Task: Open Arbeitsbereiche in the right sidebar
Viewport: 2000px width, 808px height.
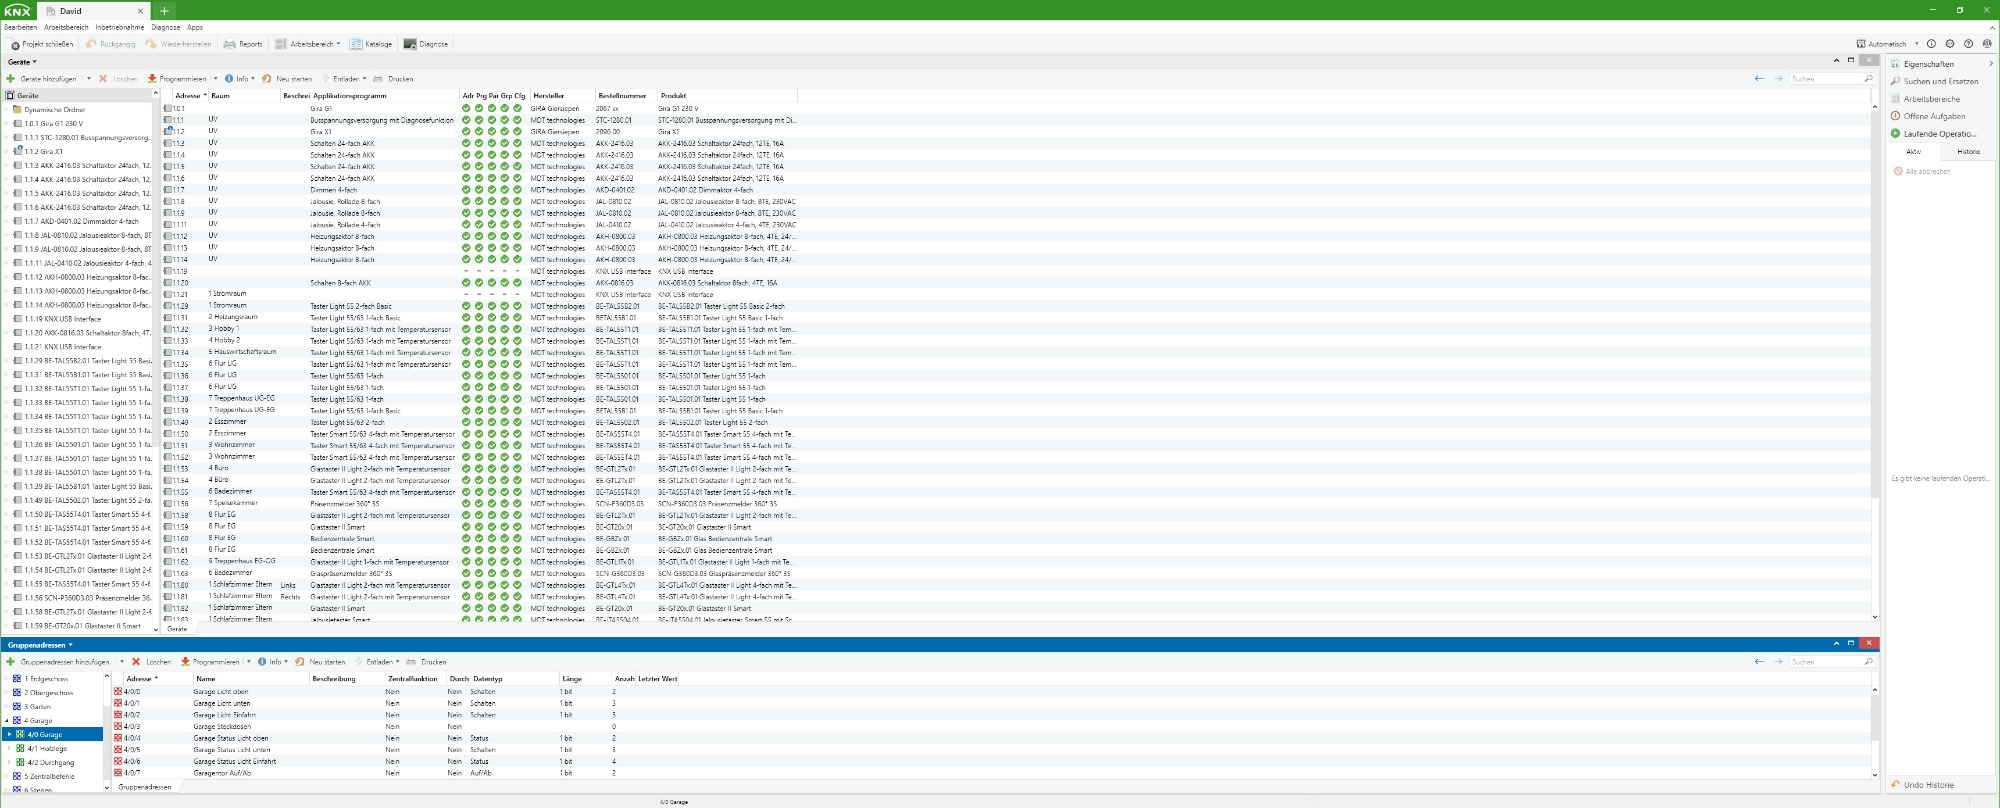Action: point(1925,99)
